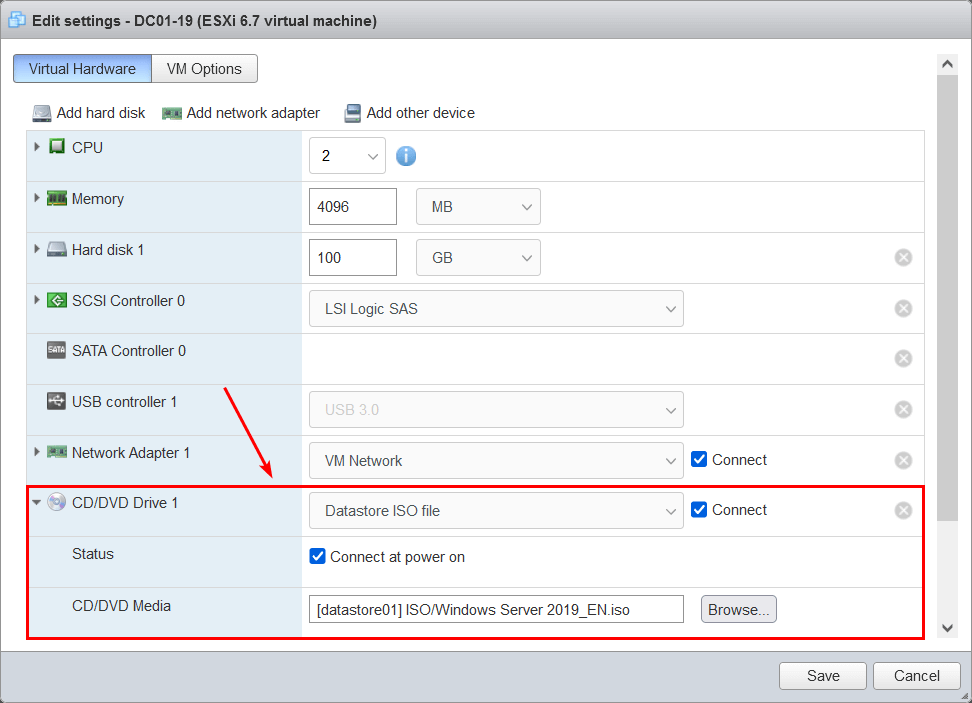The width and height of the screenshot is (972, 703).
Task: Click the SCSI Controller 0 icon
Action: tap(57, 301)
